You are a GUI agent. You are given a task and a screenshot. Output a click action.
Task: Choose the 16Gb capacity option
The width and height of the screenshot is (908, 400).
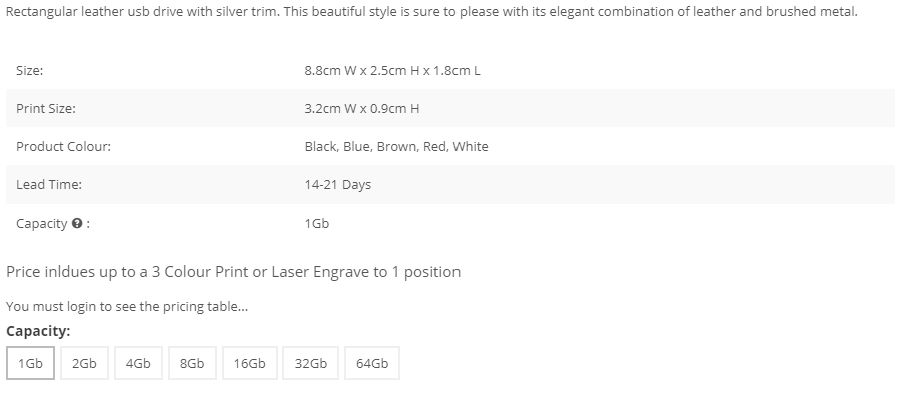click(x=250, y=363)
